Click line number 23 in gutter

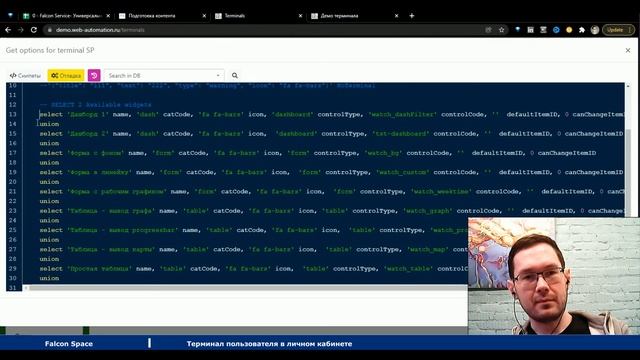click(x=12, y=211)
